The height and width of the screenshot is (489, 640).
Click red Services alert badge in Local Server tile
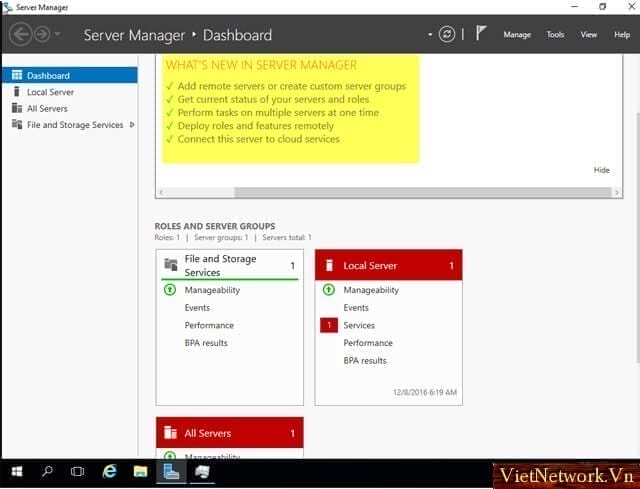click(x=329, y=325)
